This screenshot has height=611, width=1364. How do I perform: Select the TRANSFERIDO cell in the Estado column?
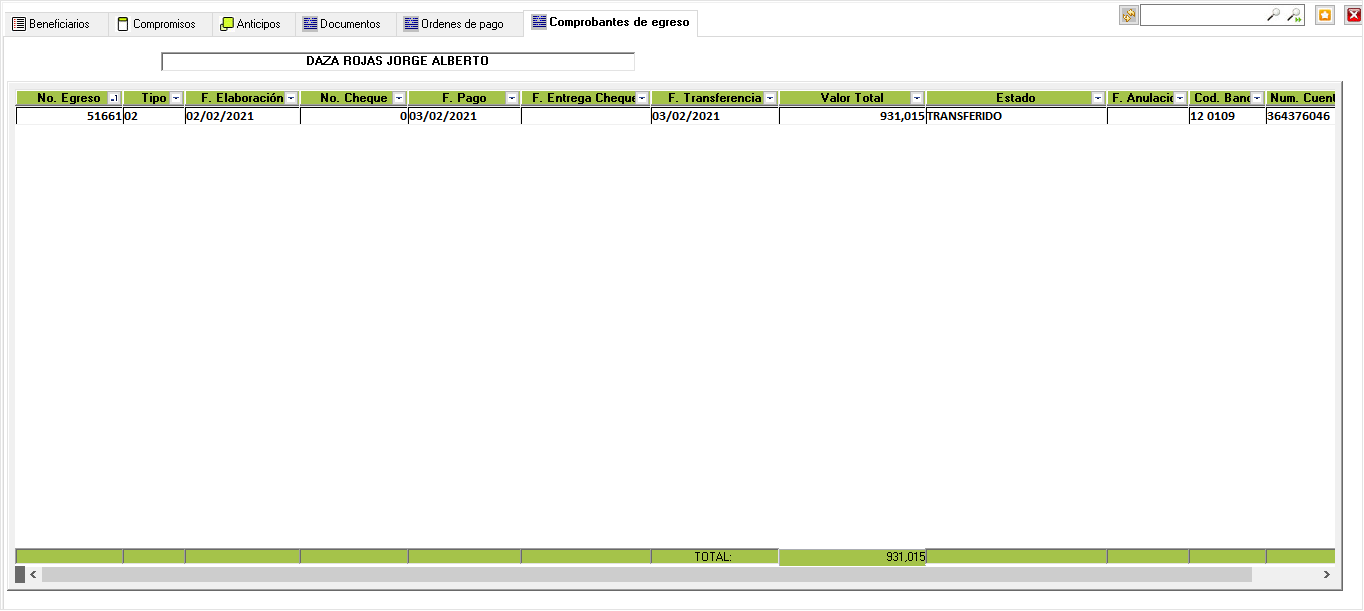point(1015,116)
